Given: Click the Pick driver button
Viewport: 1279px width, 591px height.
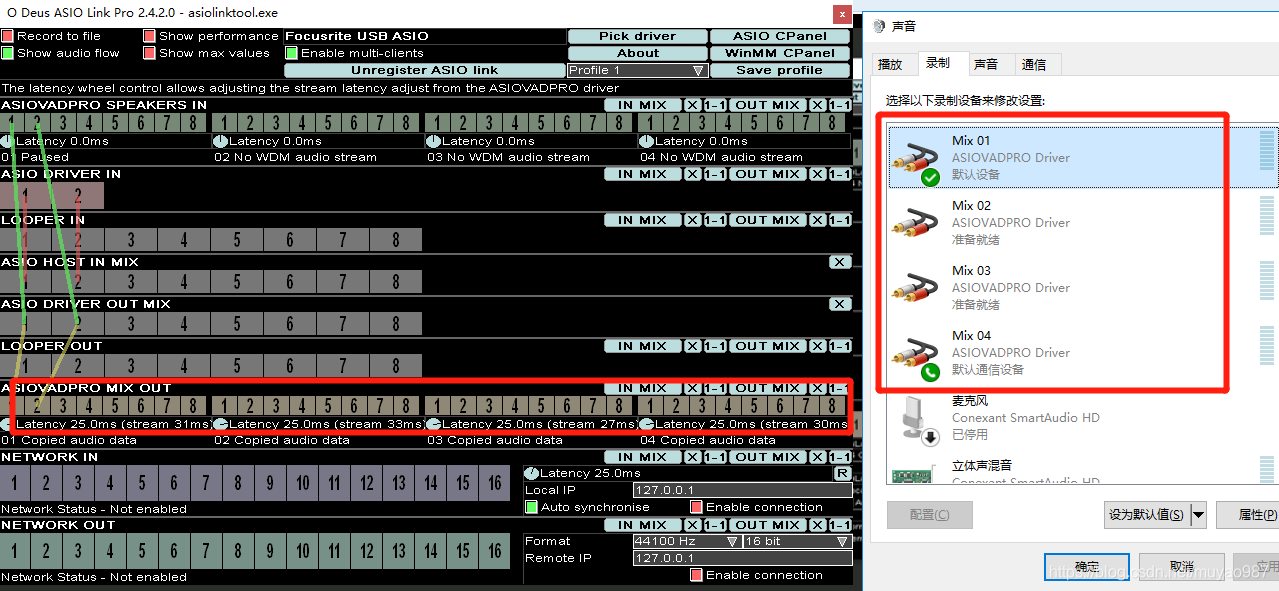Looking at the screenshot, I should [x=638, y=36].
